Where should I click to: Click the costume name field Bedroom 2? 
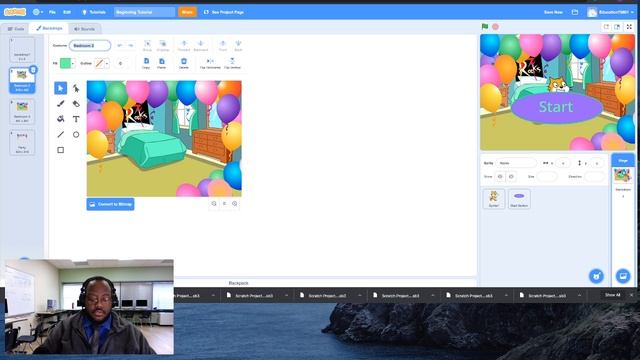pyautogui.click(x=90, y=45)
